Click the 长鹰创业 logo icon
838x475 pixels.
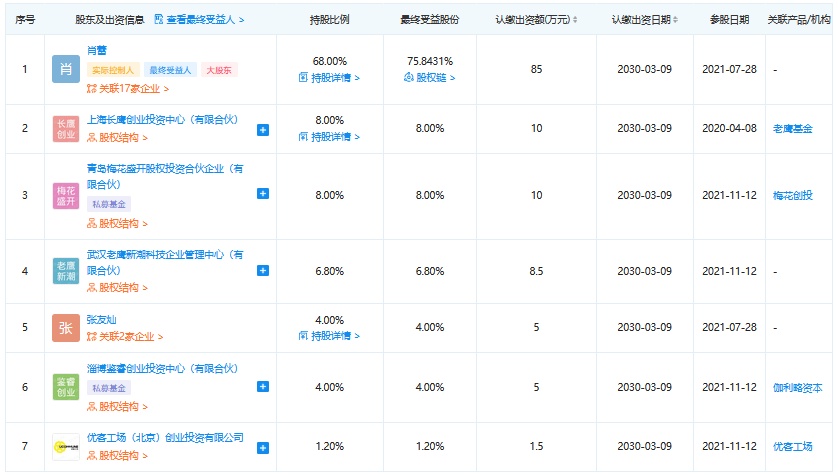point(66,129)
